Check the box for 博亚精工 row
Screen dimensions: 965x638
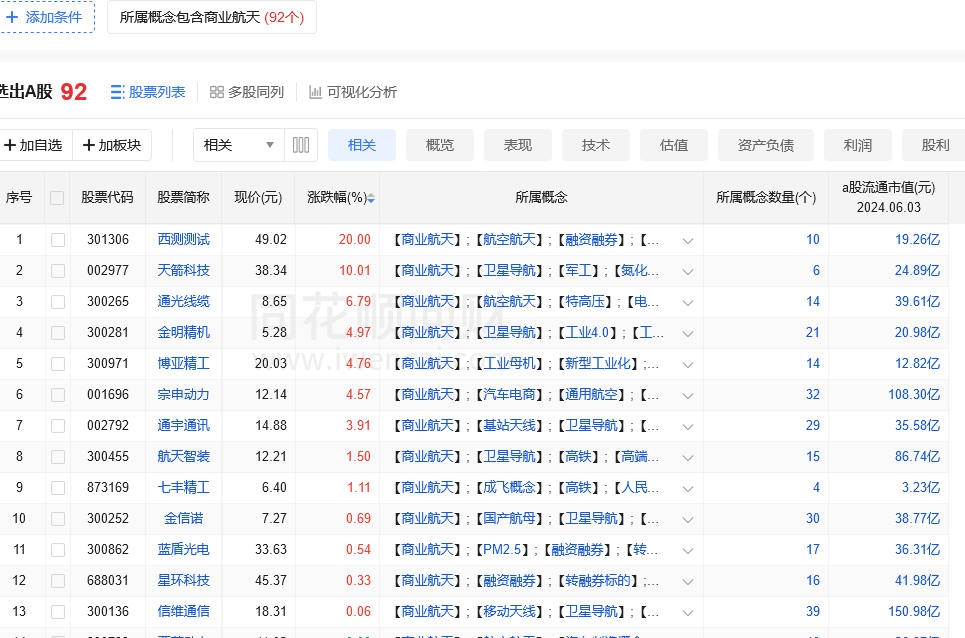(x=58, y=364)
